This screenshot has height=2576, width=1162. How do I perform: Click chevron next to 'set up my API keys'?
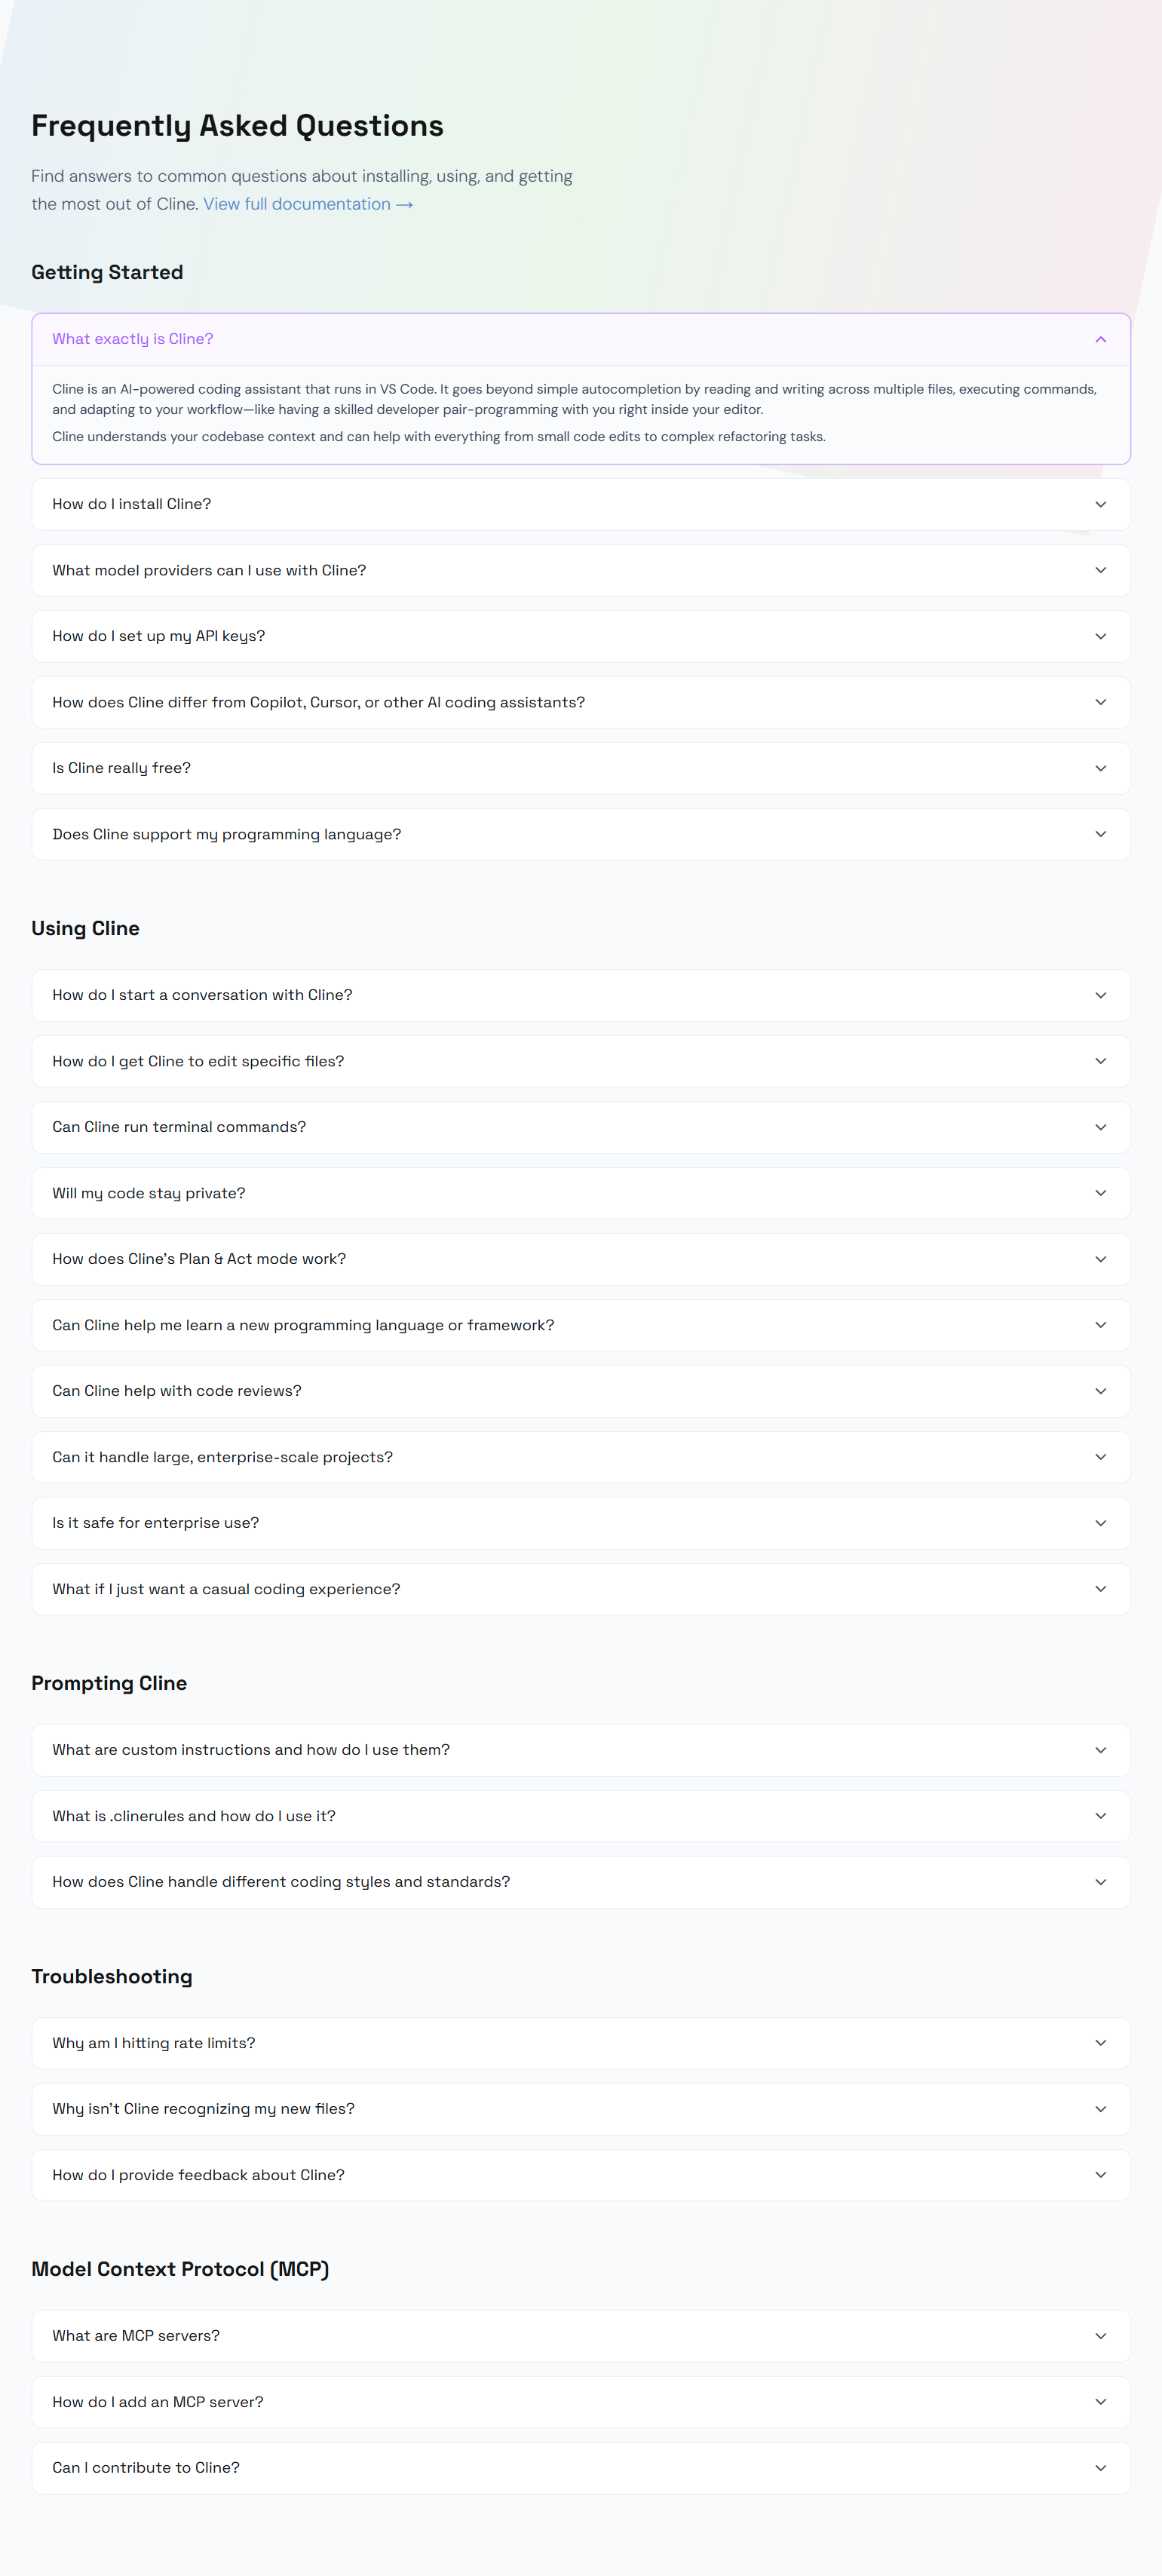pyautogui.click(x=1100, y=636)
